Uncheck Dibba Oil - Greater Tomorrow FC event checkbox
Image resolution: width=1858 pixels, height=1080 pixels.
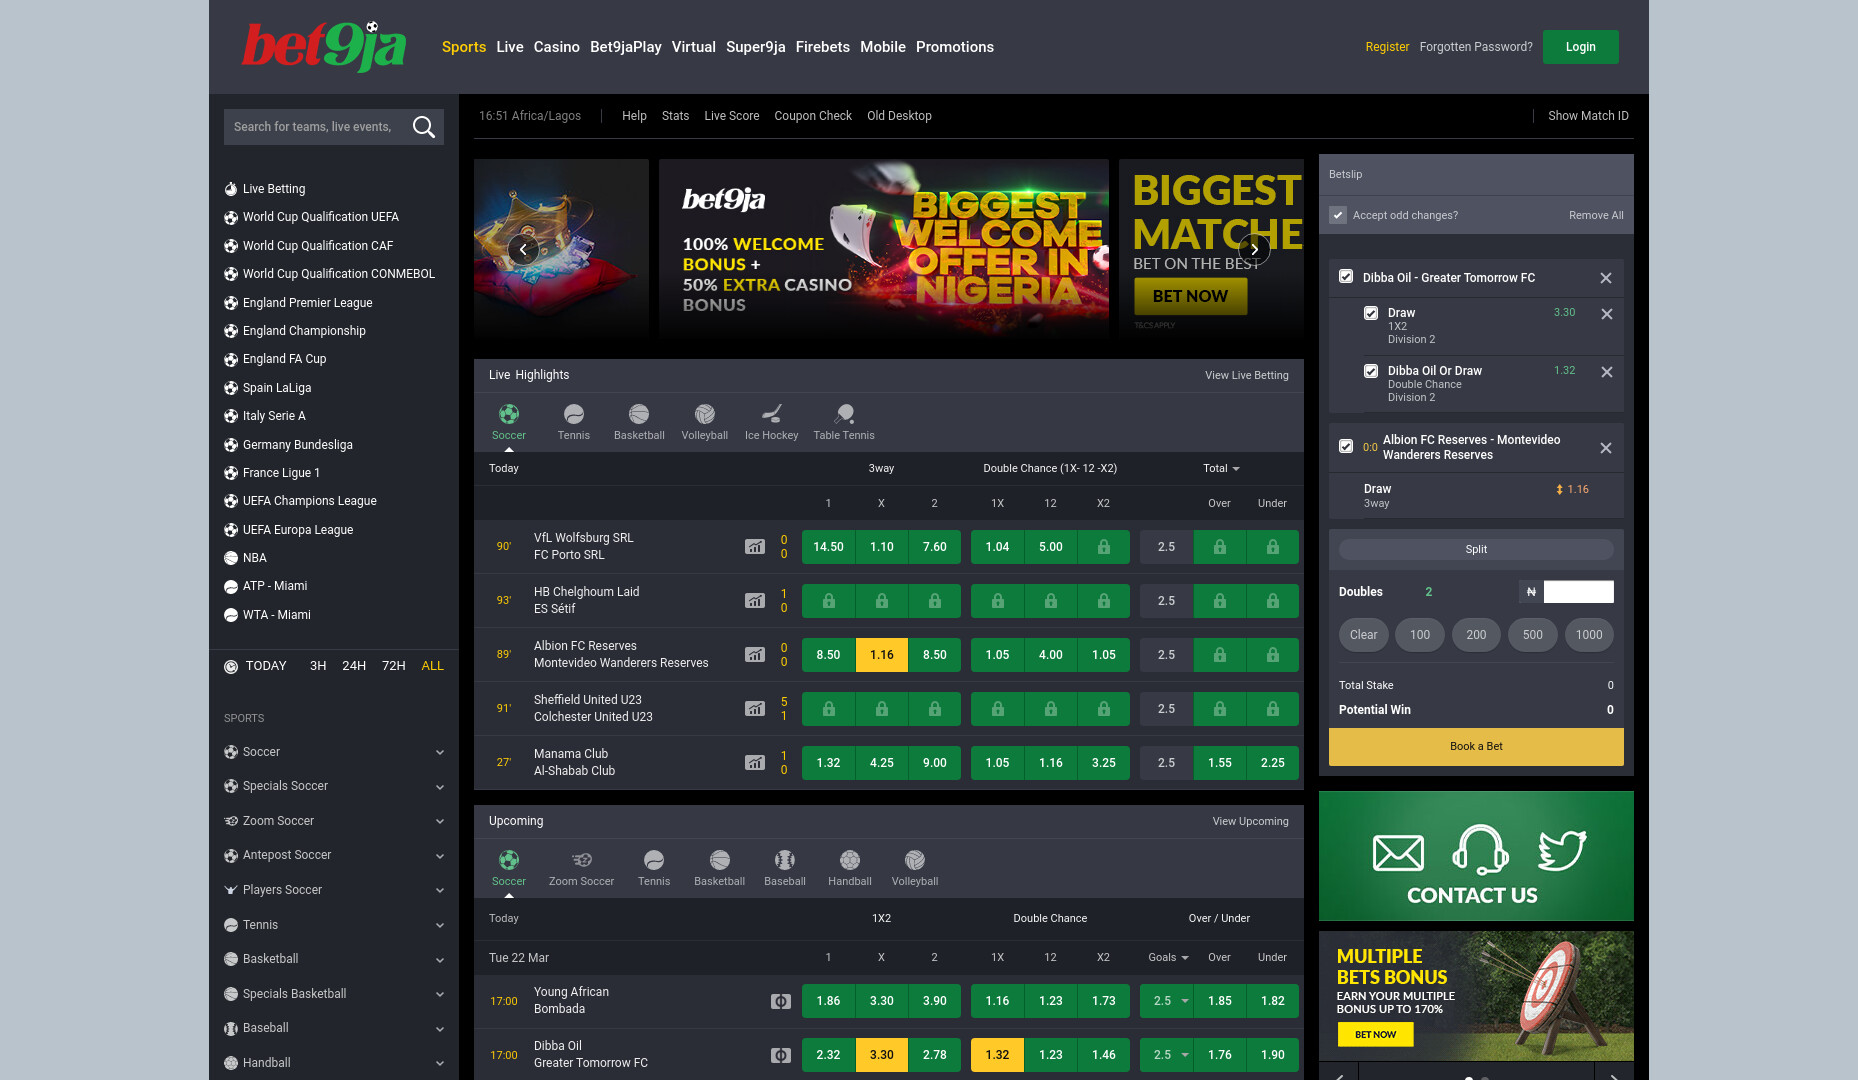pos(1346,277)
